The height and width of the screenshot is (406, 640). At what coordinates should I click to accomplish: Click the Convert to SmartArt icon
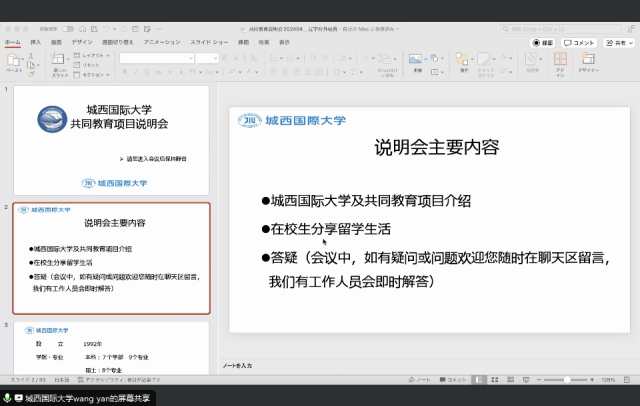[x=384, y=59]
